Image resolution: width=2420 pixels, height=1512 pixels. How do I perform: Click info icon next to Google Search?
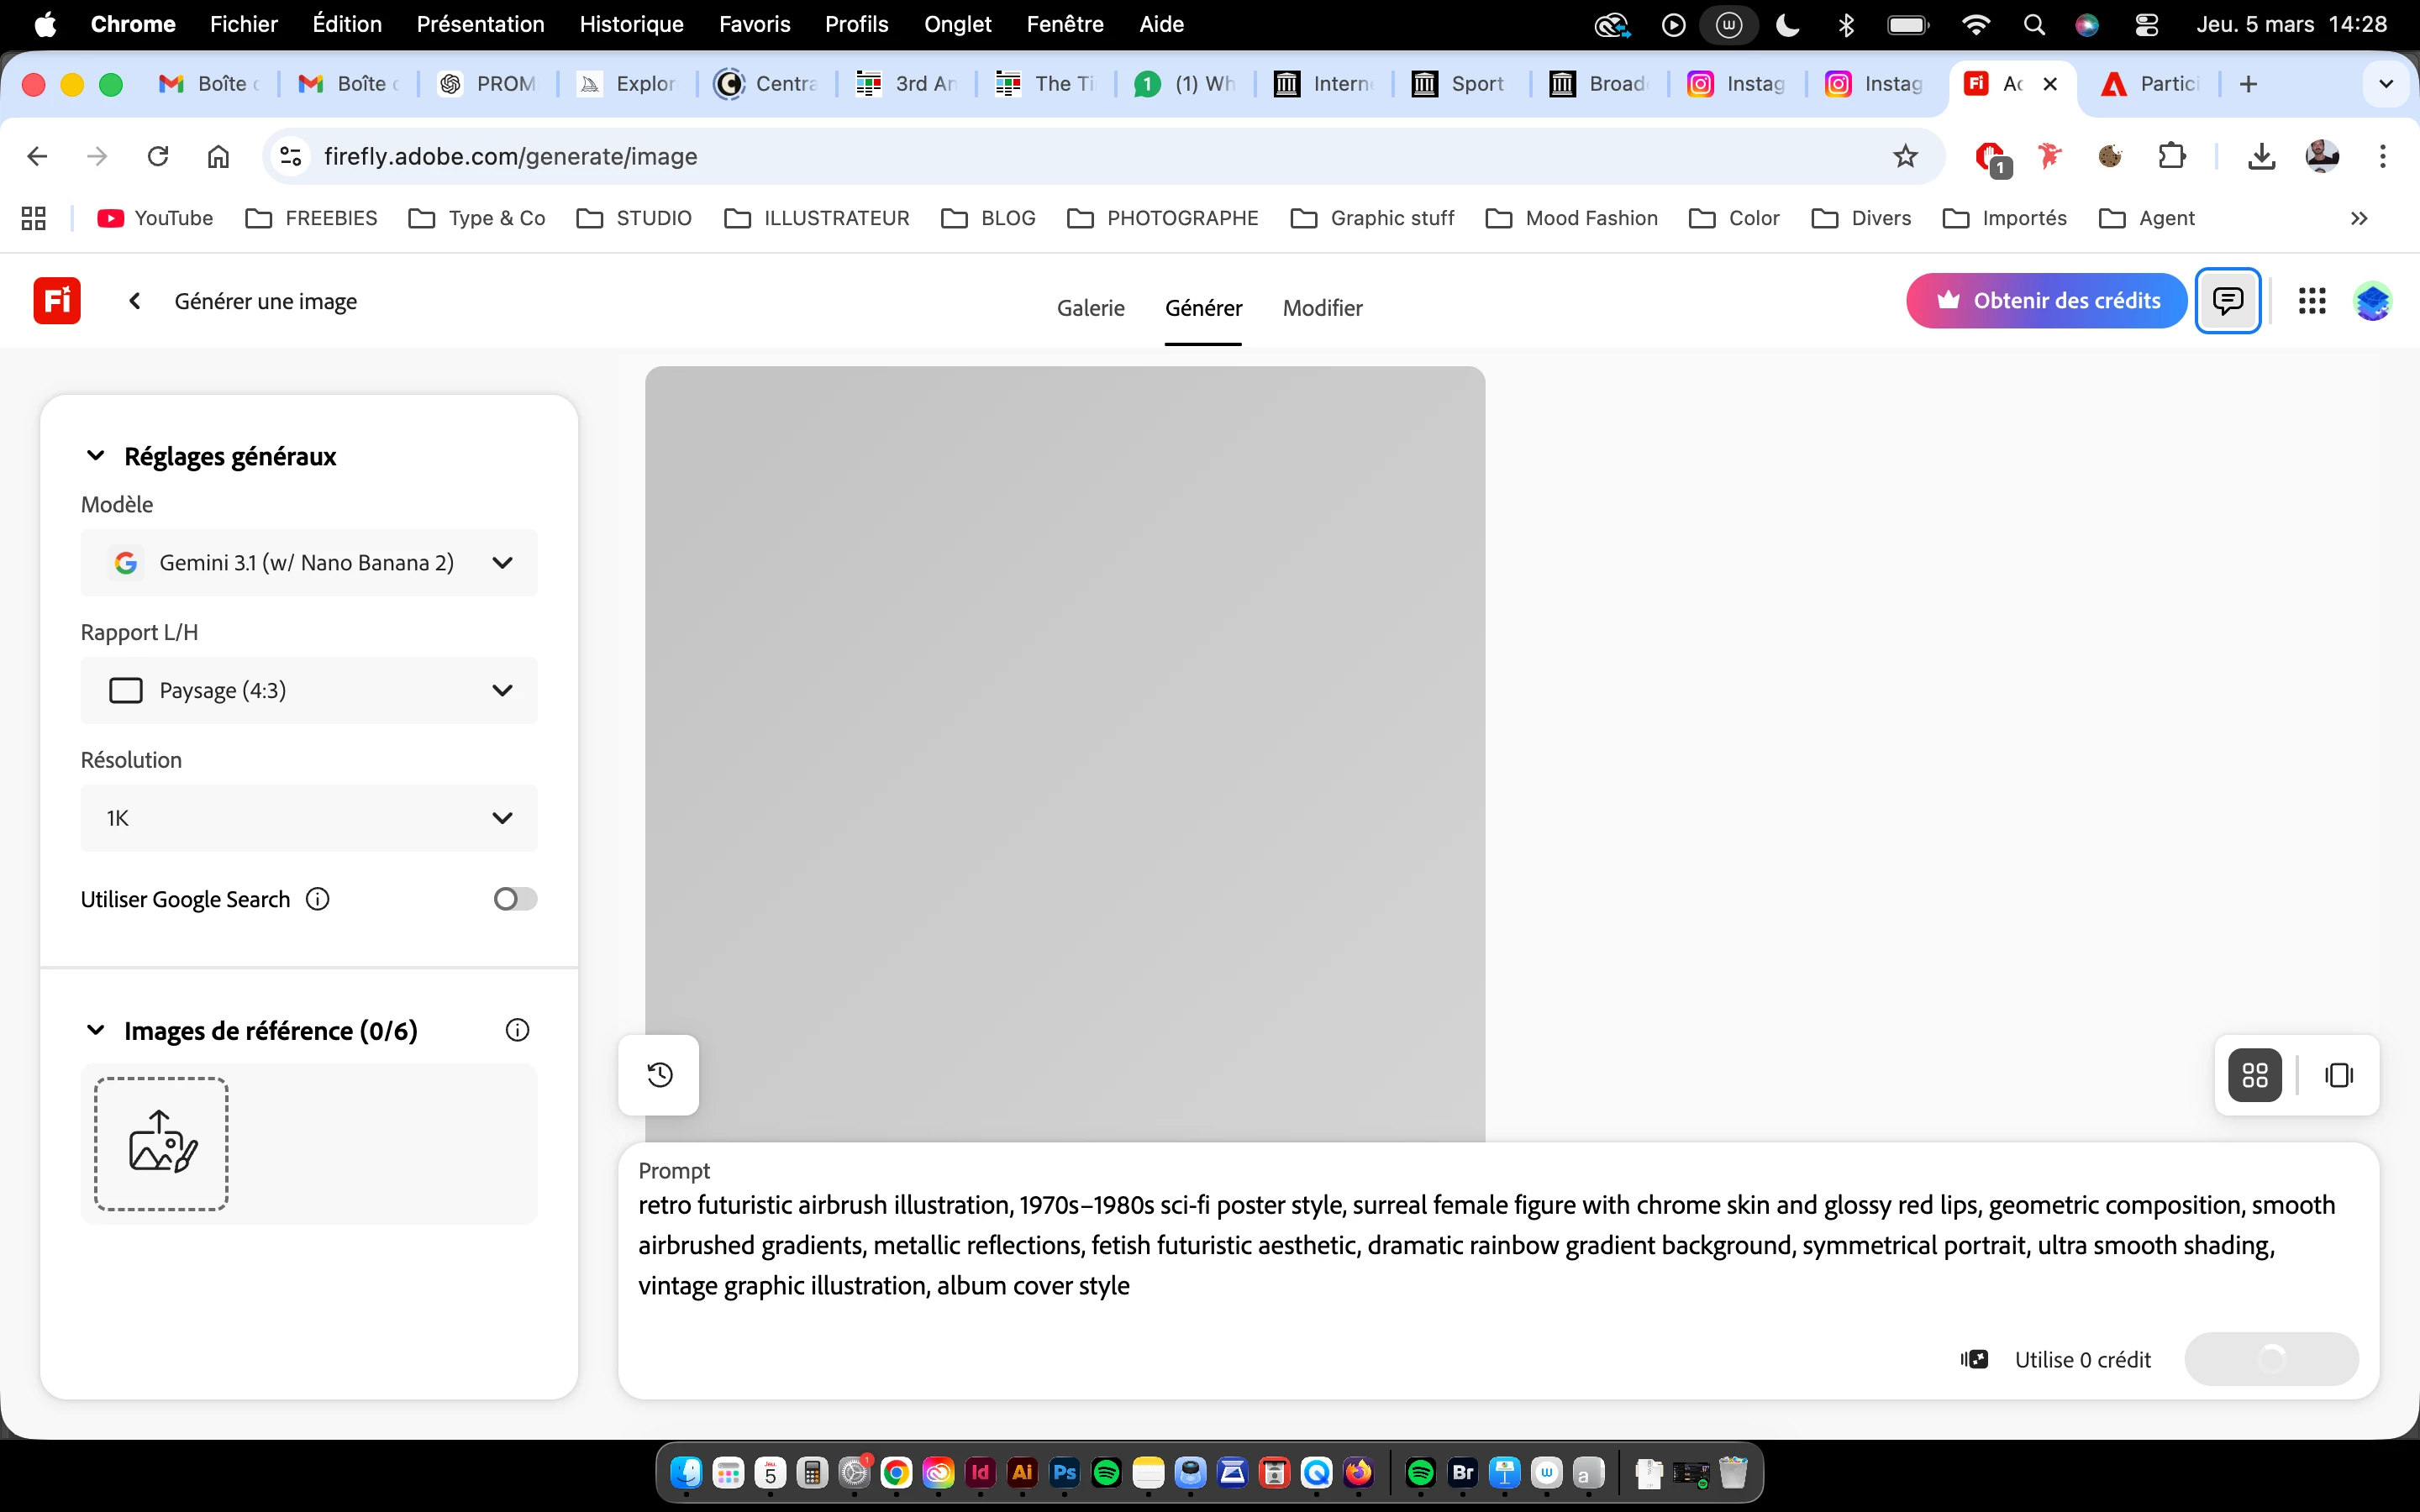click(317, 899)
